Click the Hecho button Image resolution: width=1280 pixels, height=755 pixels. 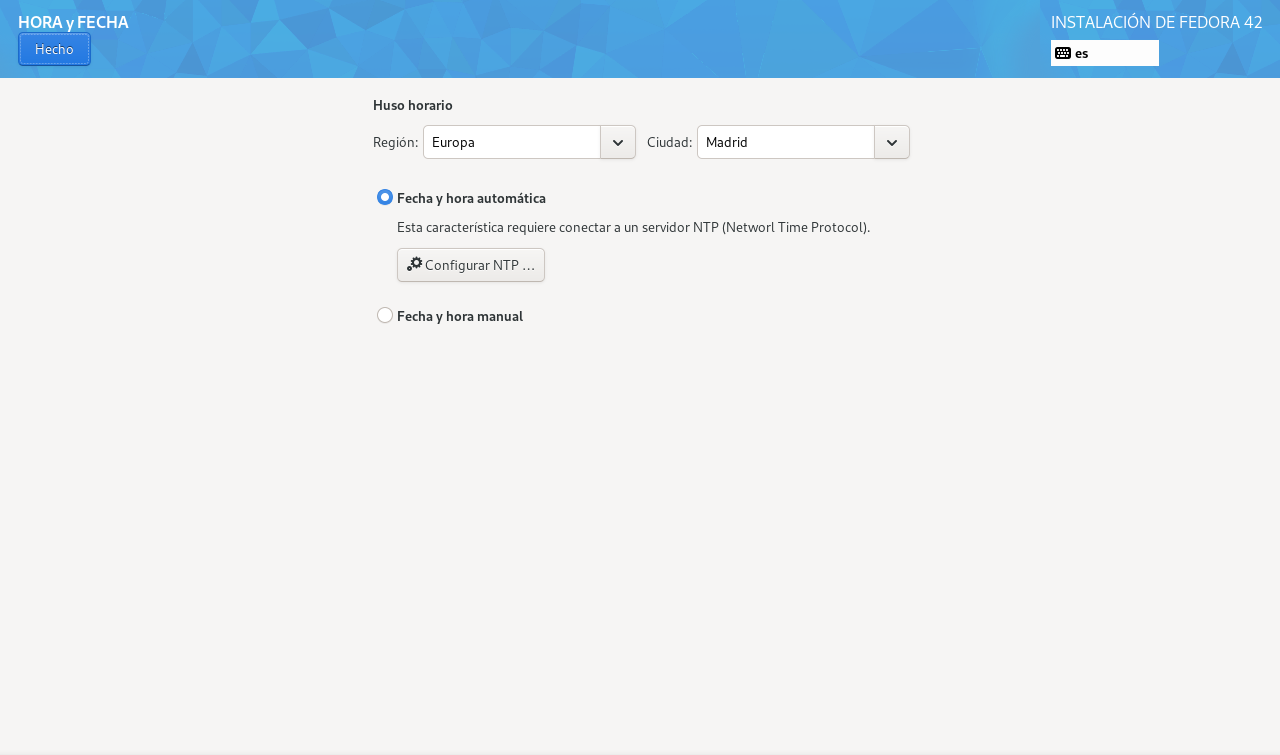(x=54, y=49)
